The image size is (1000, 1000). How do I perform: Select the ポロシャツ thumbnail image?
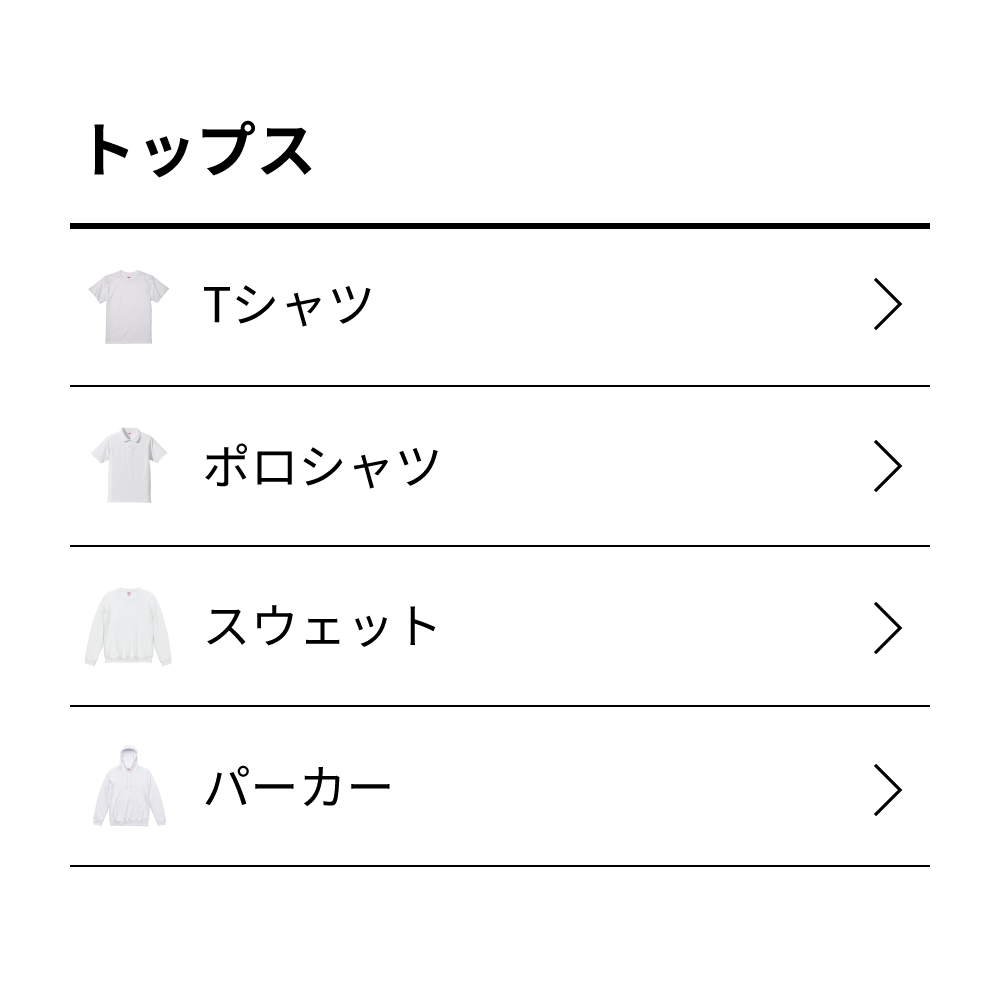pos(127,462)
